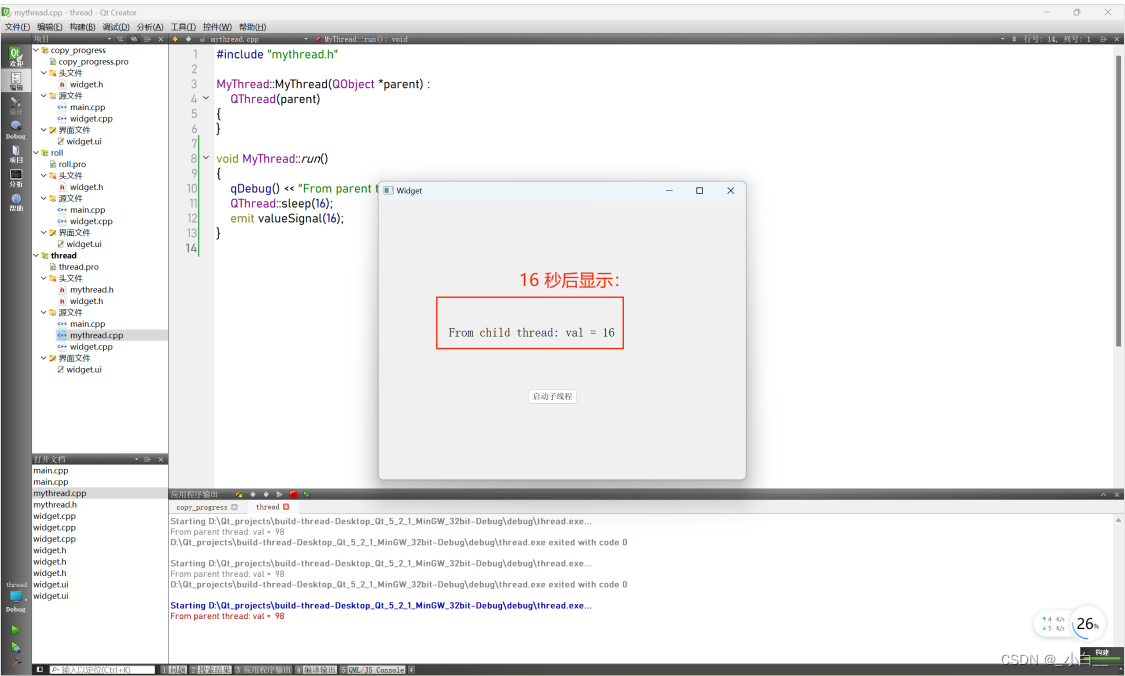Split the Projects side panel
Viewport: 1125px width, 676px height.
point(147,39)
